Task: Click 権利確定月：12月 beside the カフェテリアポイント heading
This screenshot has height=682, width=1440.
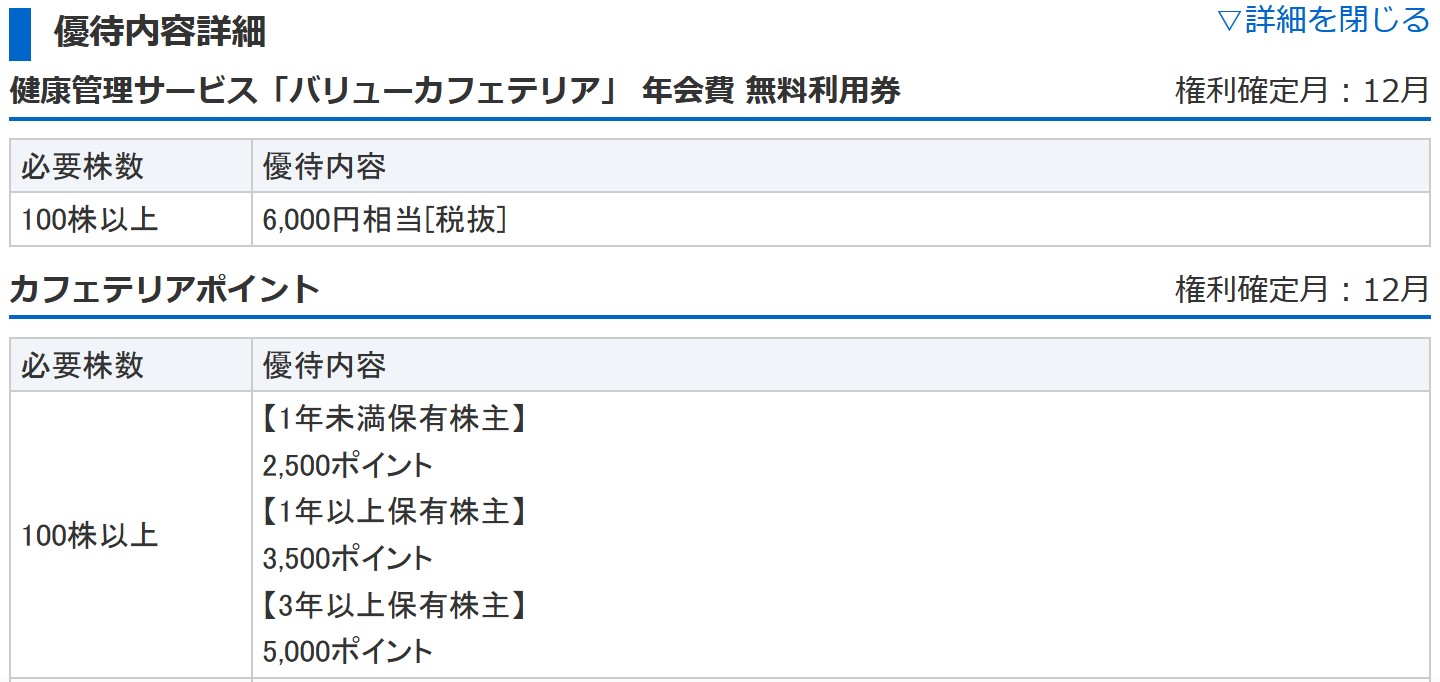Action: coord(1302,289)
